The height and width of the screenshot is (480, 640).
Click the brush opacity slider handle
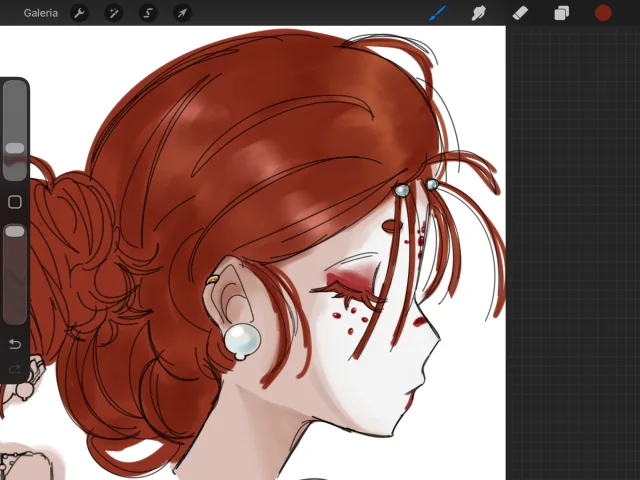(x=15, y=231)
